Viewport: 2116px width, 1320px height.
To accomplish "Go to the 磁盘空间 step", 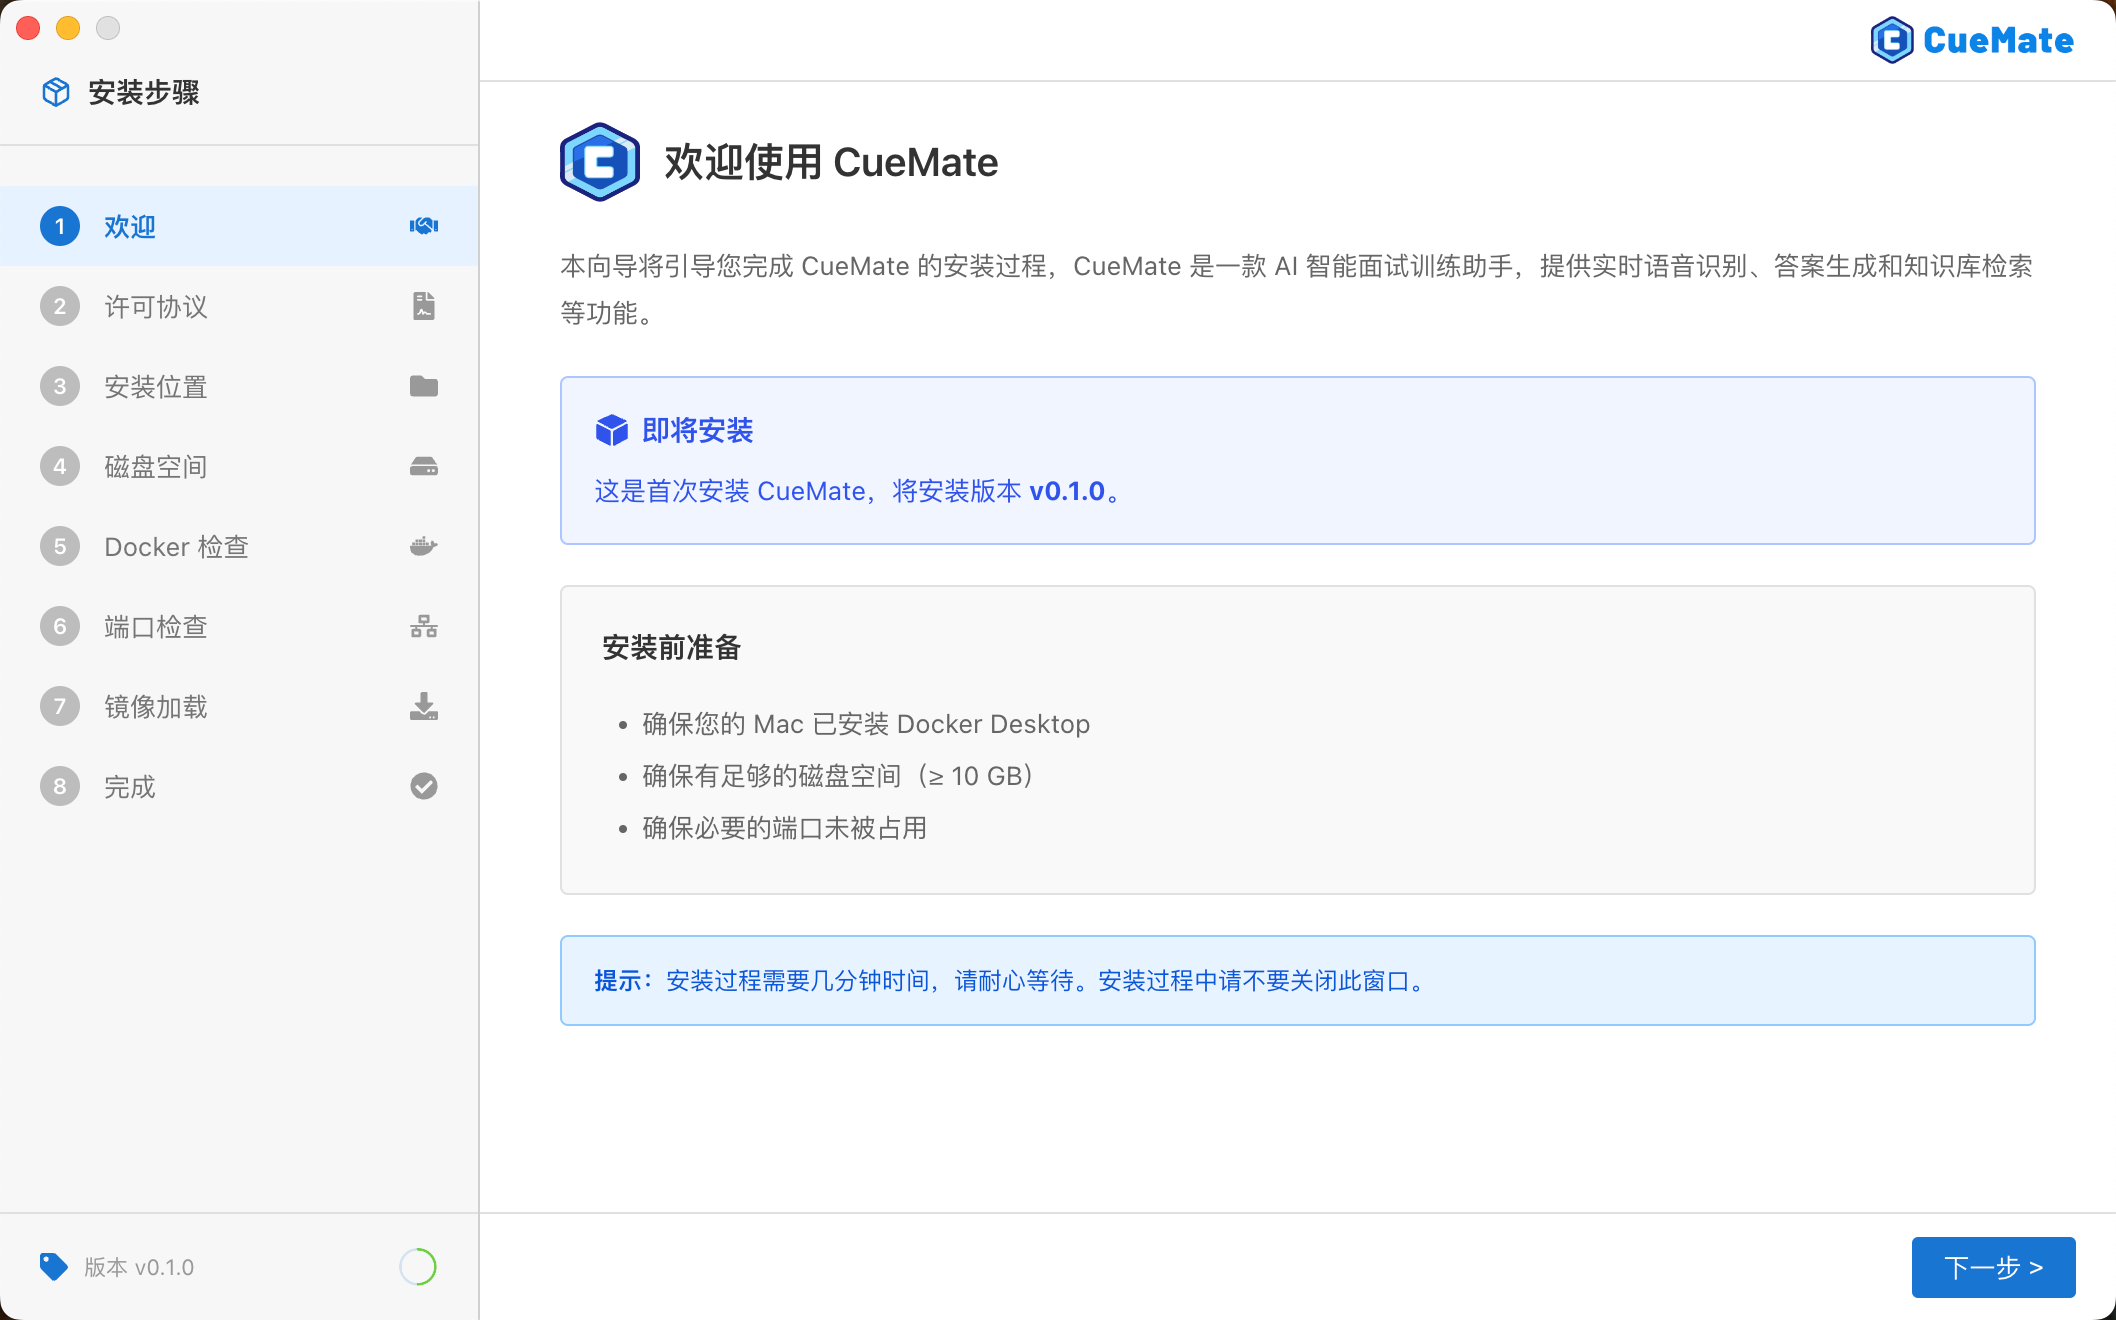I will point(156,466).
